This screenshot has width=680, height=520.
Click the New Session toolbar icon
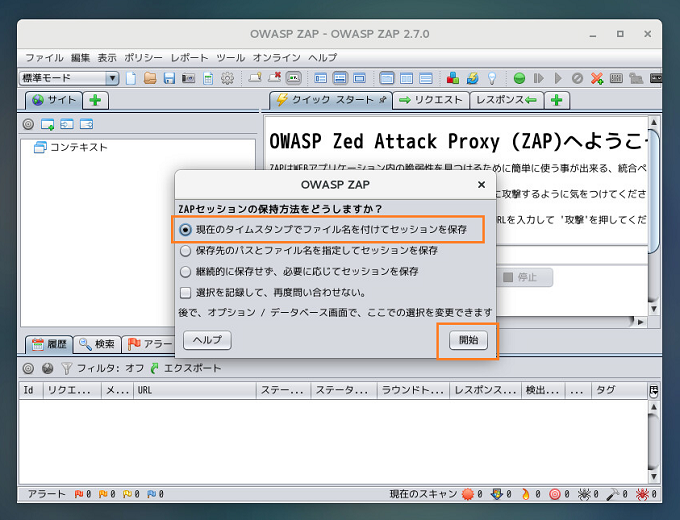point(131,78)
